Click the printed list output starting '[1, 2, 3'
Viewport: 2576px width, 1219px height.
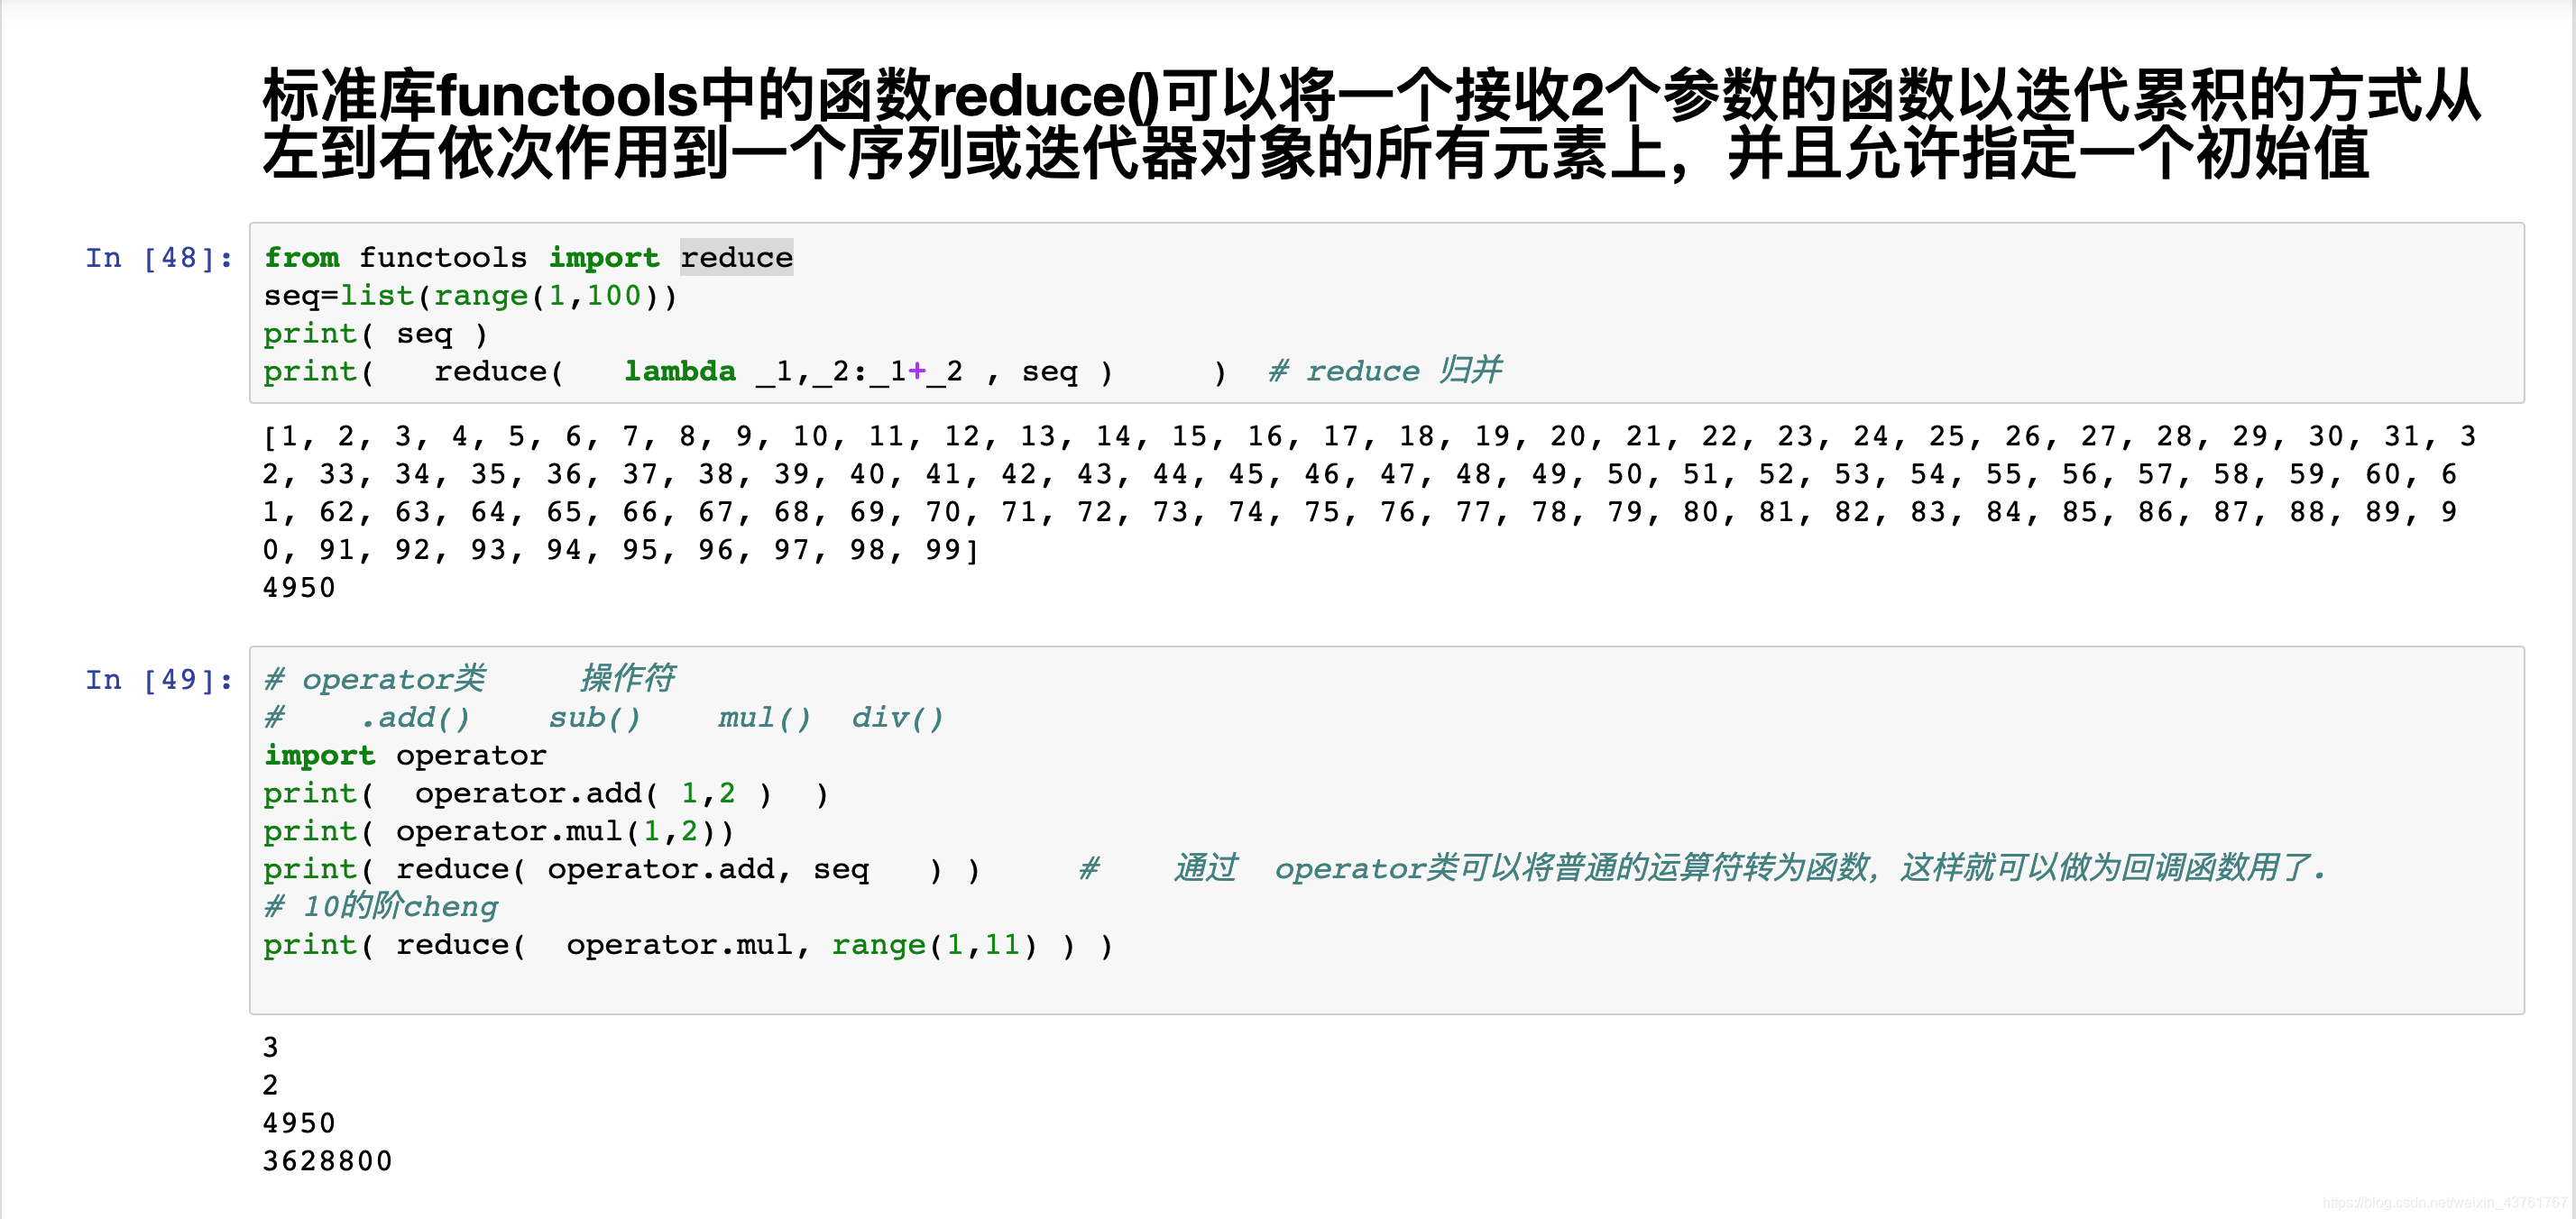[x=1368, y=493]
